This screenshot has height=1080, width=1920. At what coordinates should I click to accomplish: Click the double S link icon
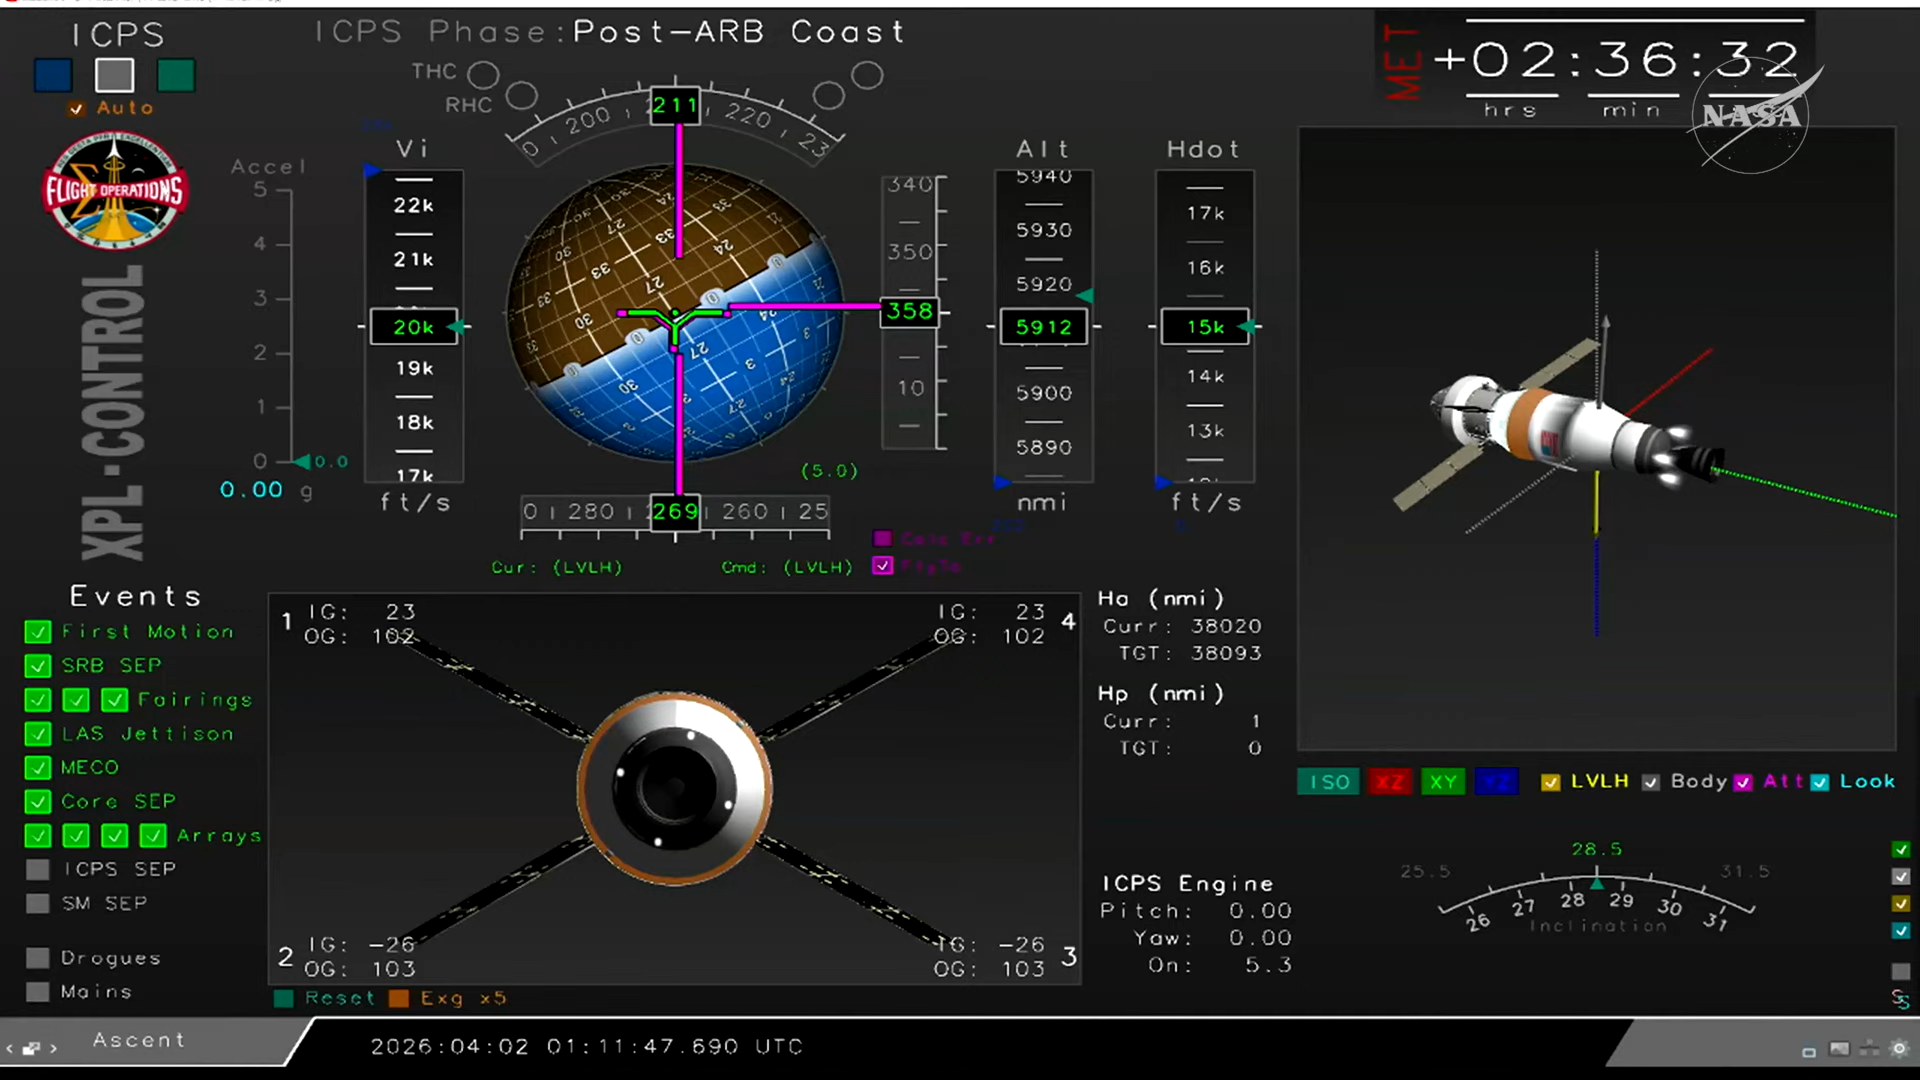[x=1901, y=999]
